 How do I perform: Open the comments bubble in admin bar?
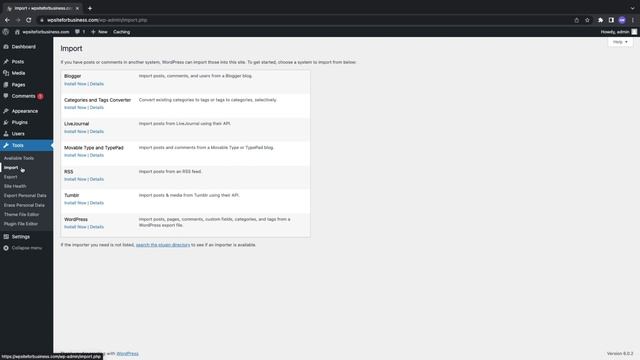pyautogui.click(x=80, y=32)
